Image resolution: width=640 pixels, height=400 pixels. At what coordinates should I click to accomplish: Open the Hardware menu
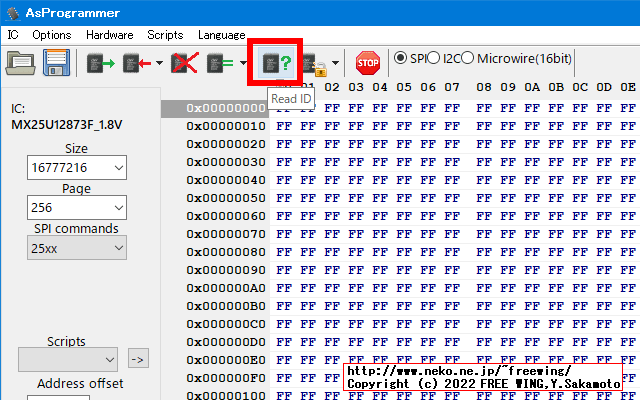pos(109,35)
